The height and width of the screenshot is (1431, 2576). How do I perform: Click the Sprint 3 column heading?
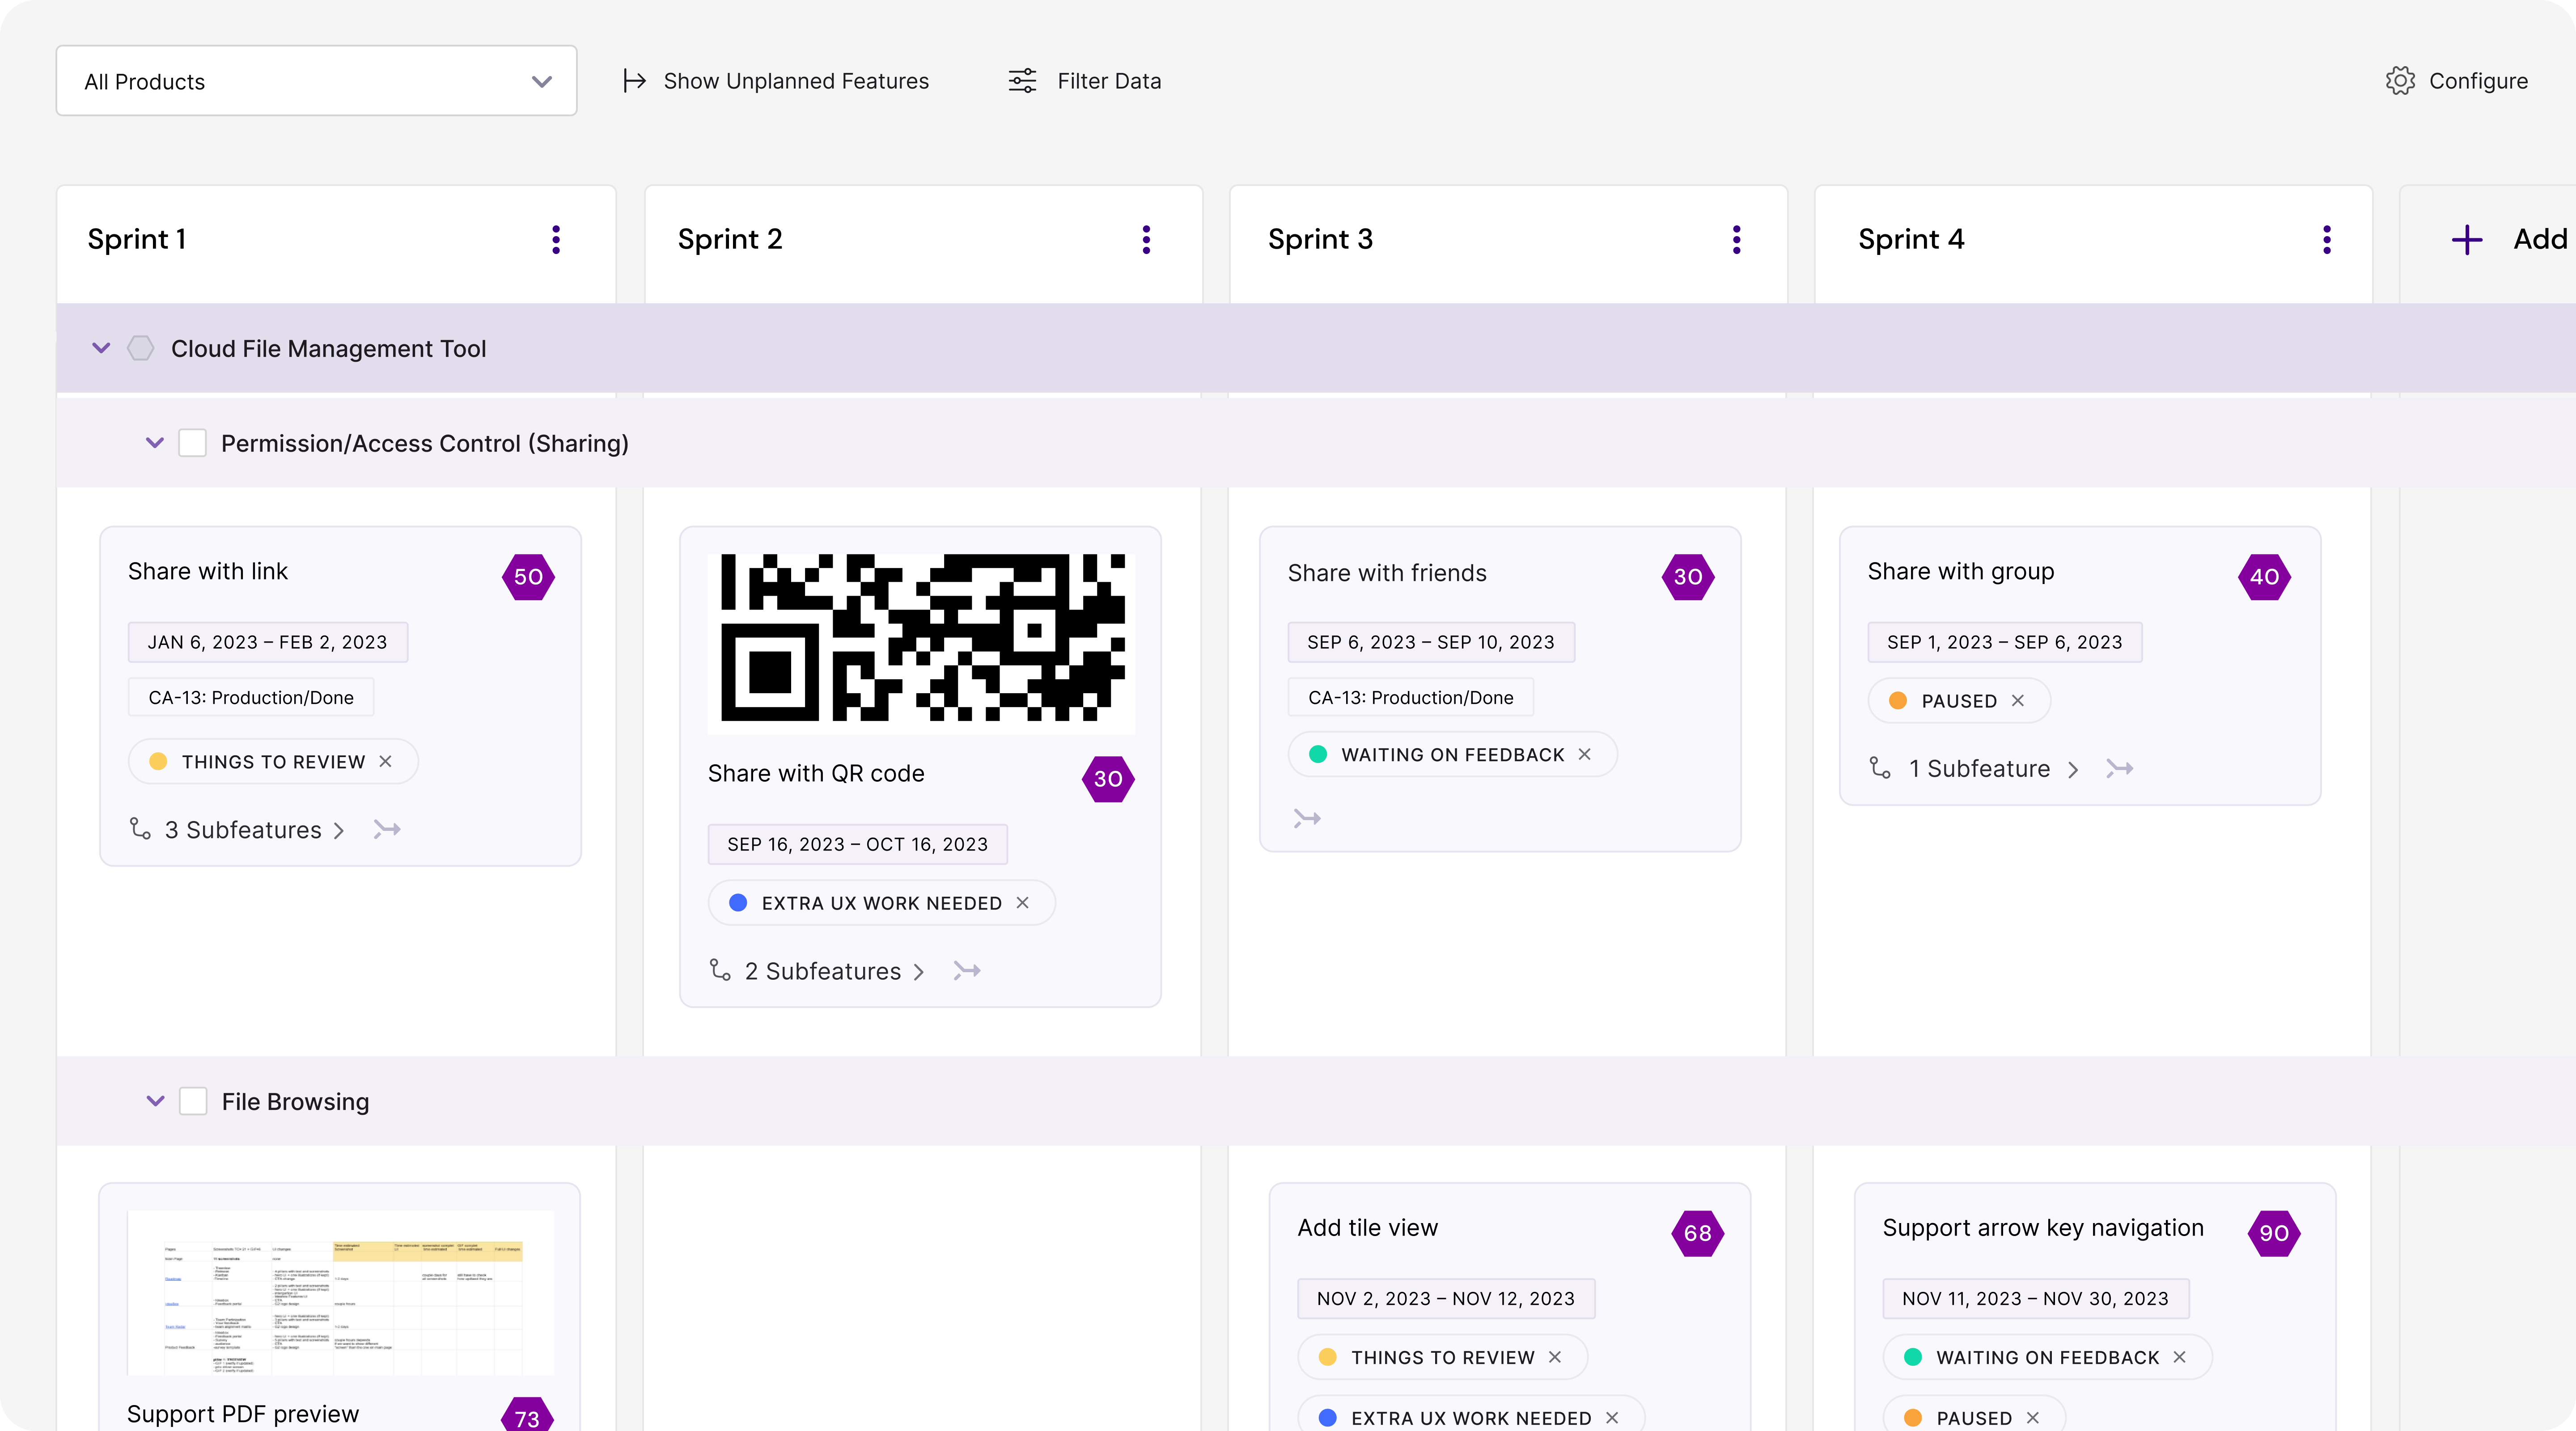click(1320, 240)
